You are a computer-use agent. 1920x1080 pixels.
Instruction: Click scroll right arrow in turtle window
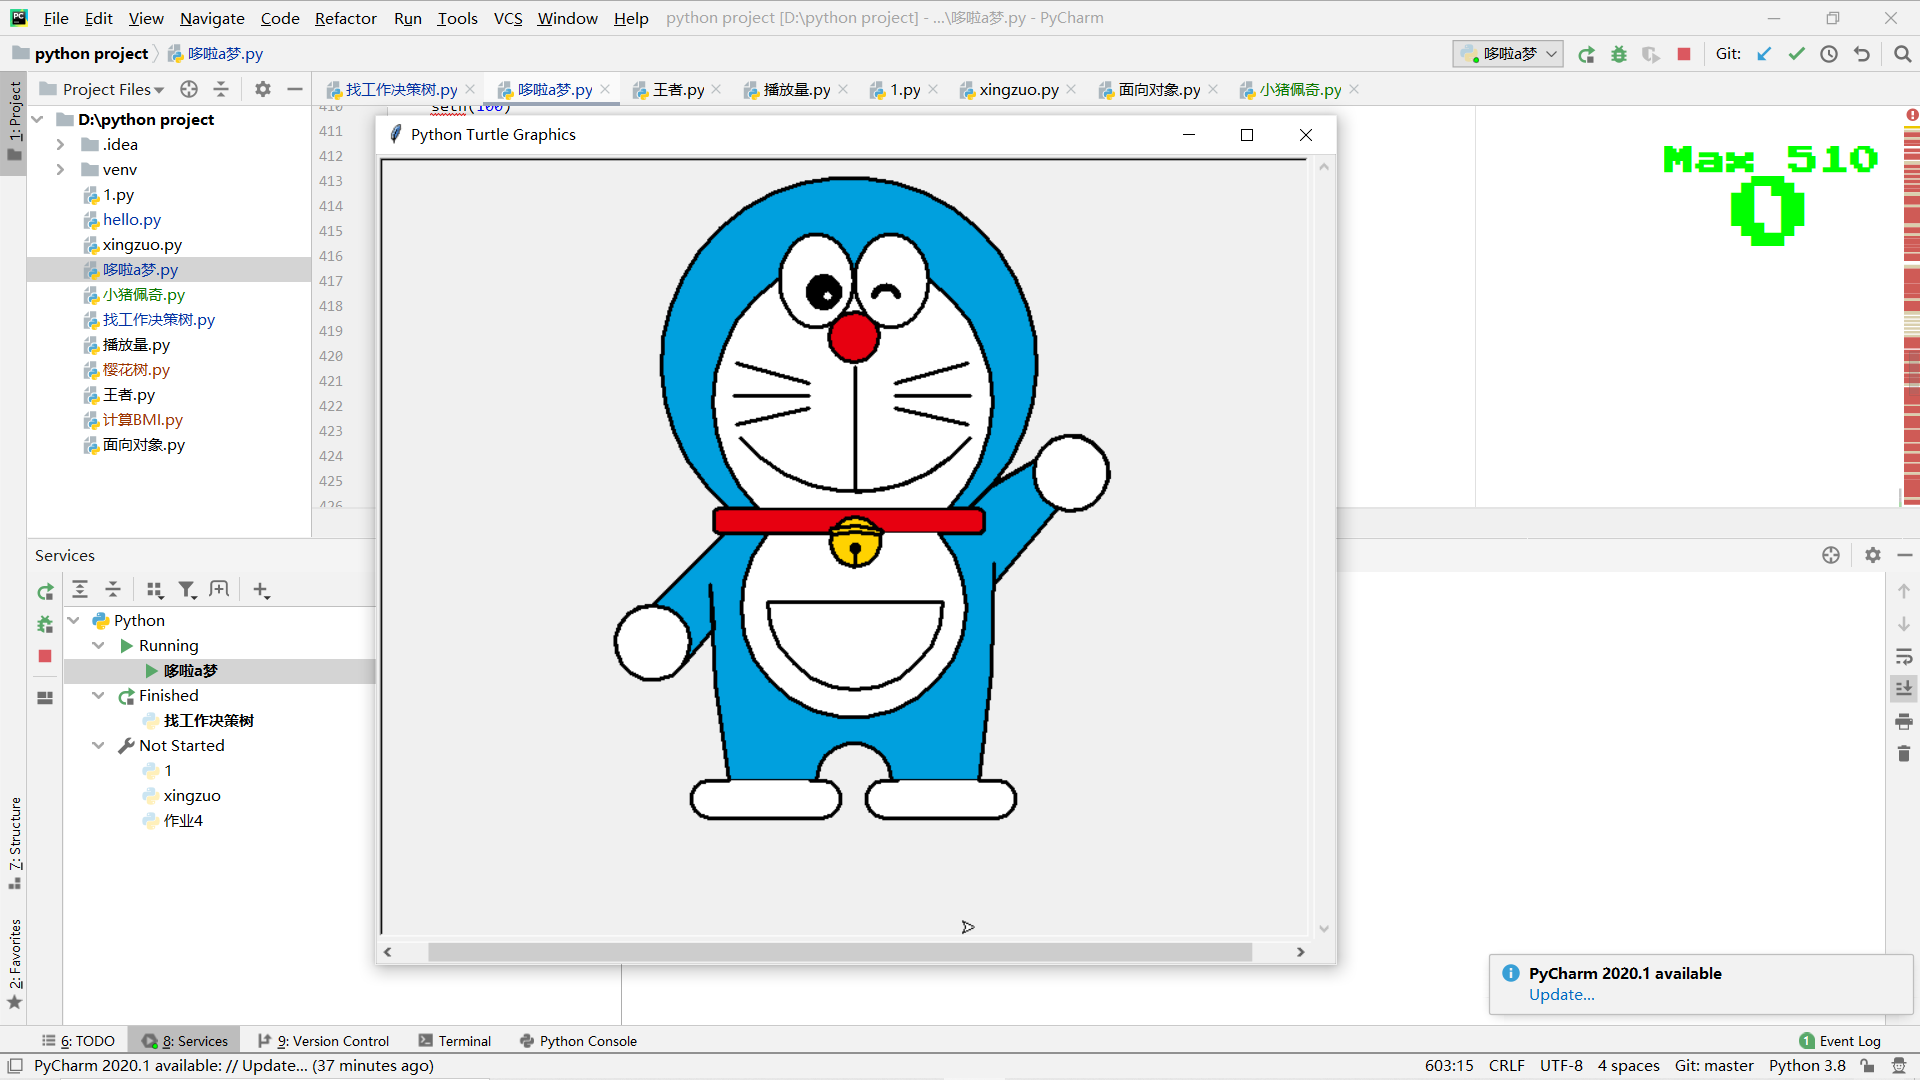click(x=1300, y=952)
